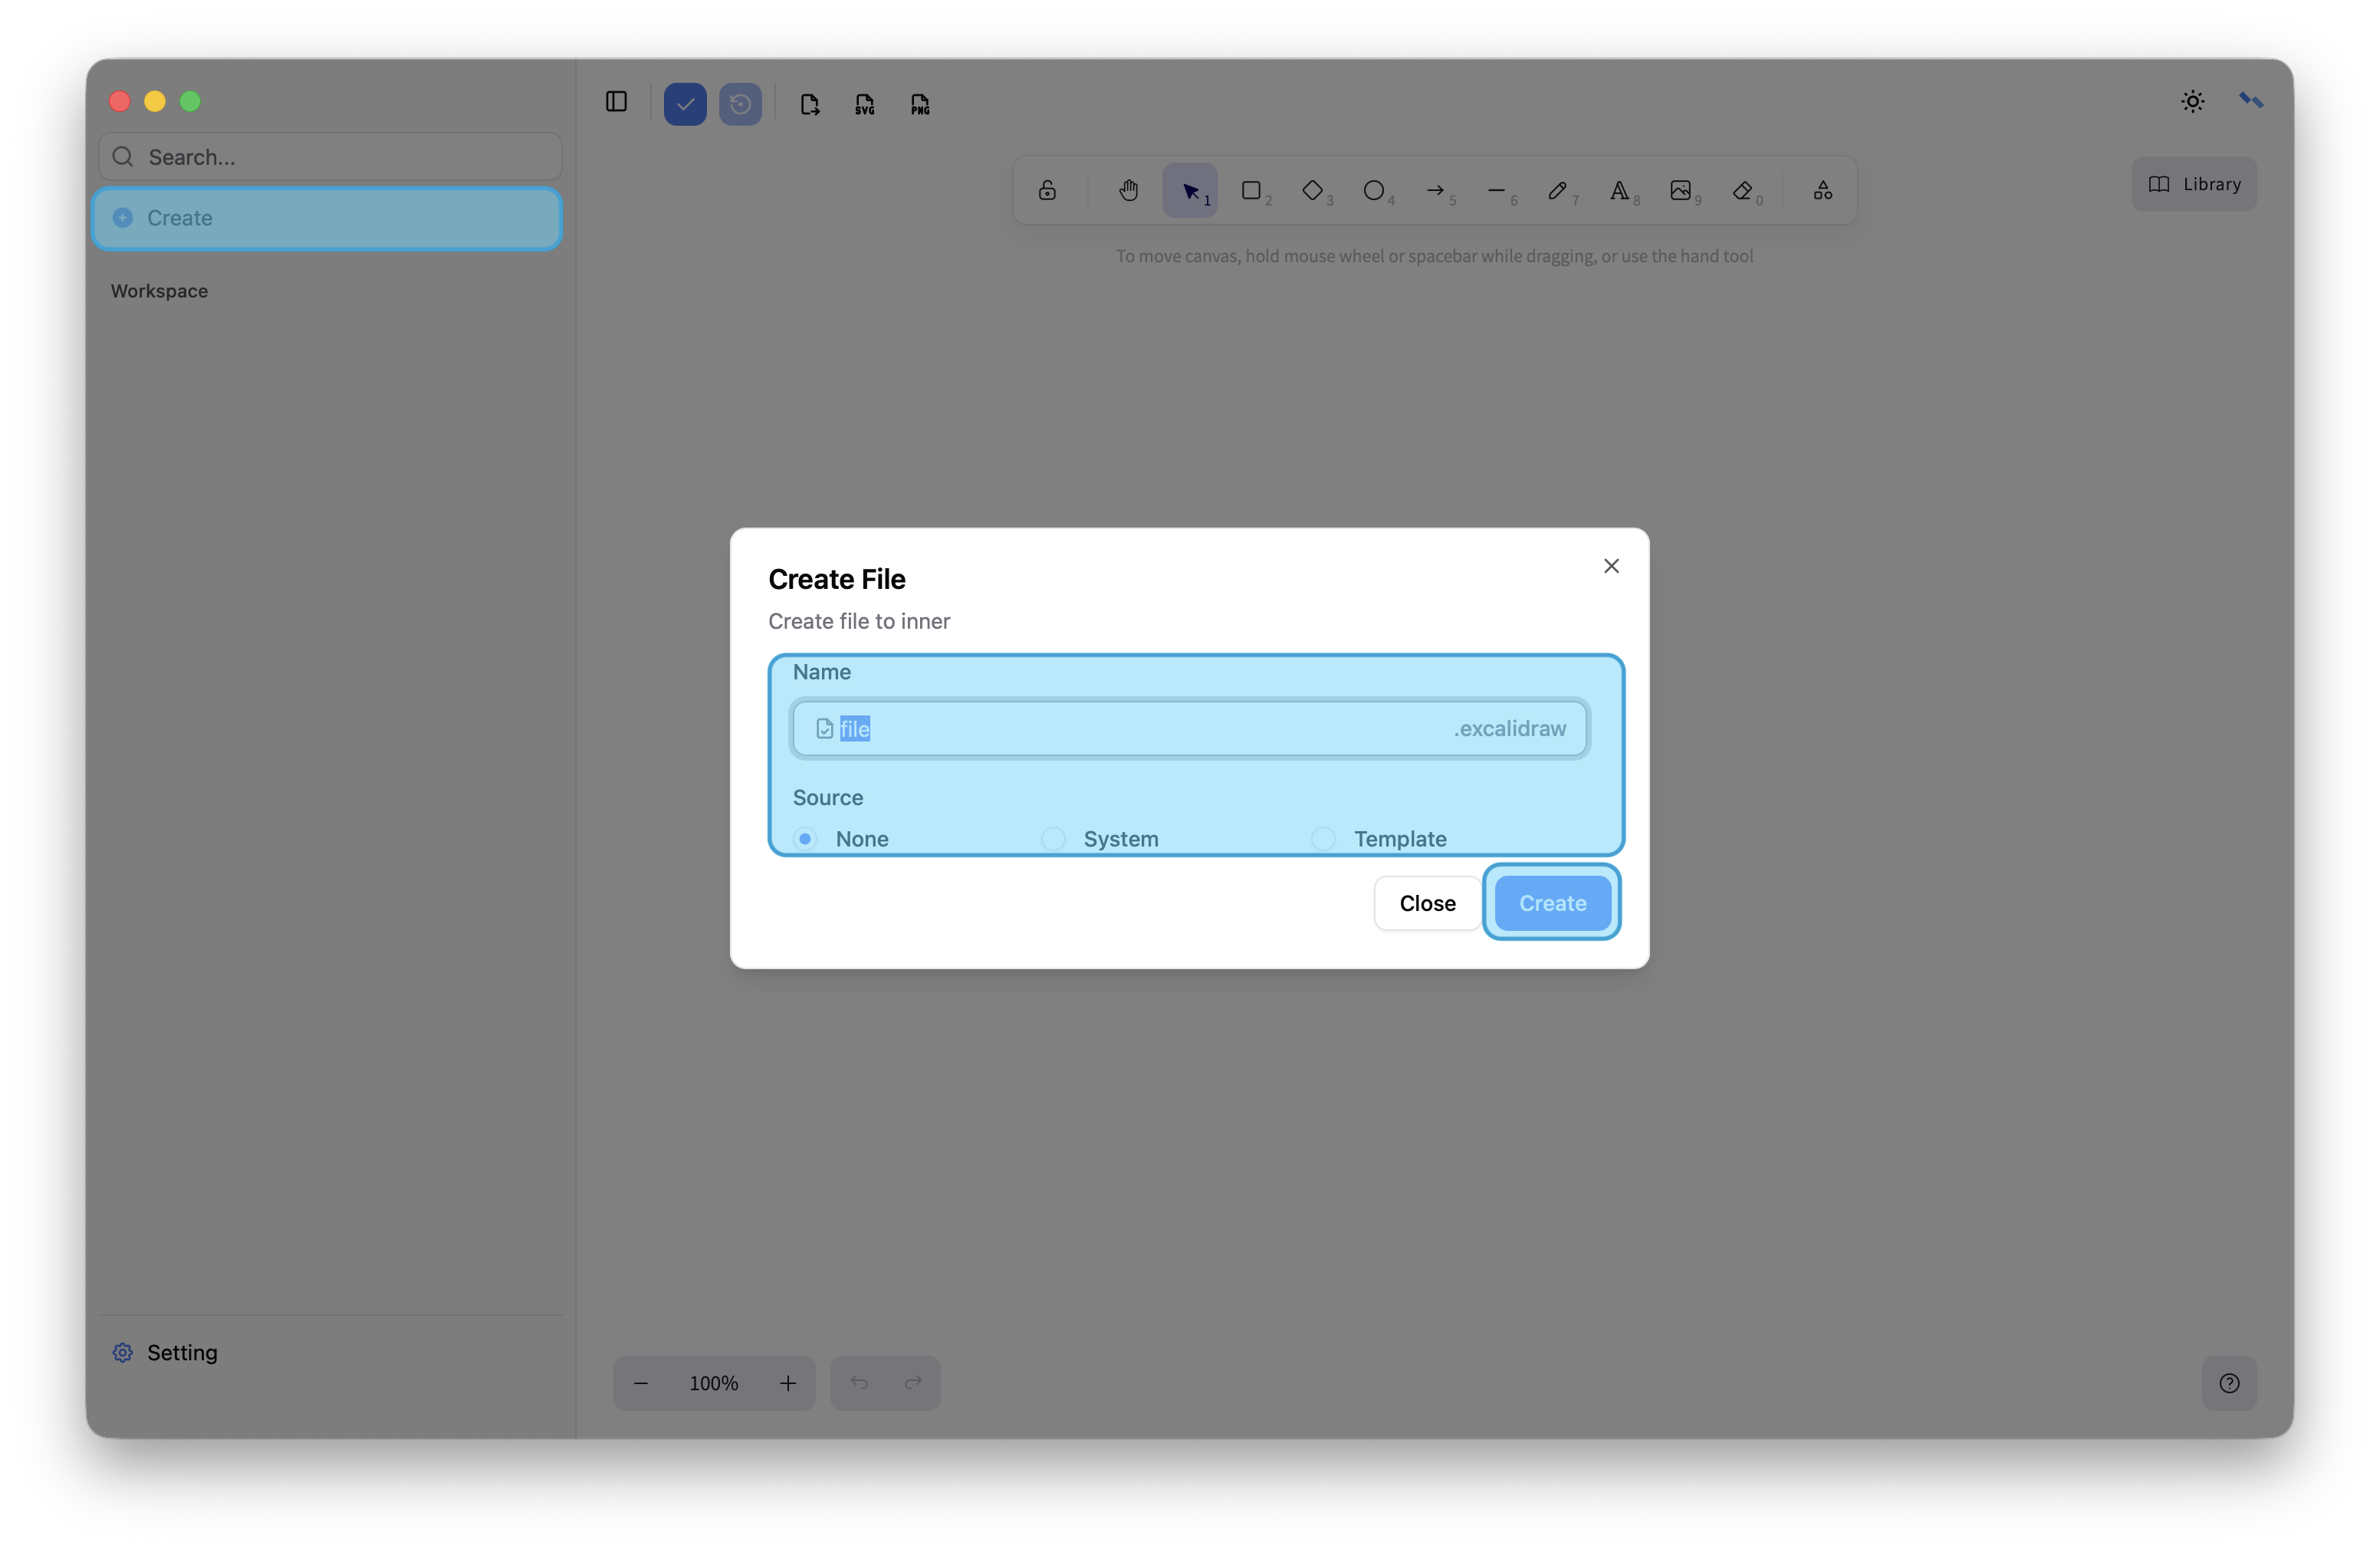Open Setting in the sidebar
Screen dimensions: 2380x1552
(181, 1352)
